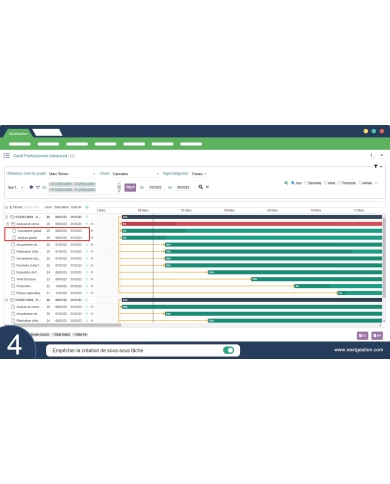Collapse the first project row in task tree

[7, 217]
